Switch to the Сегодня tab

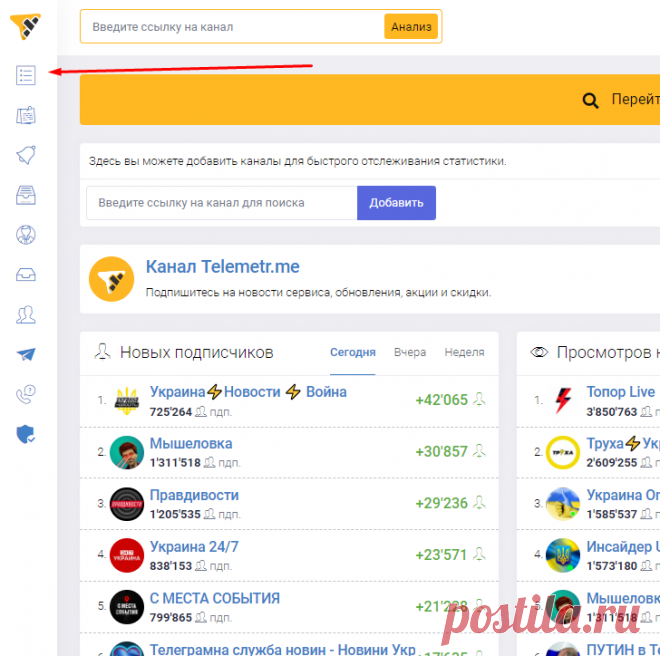point(352,352)
